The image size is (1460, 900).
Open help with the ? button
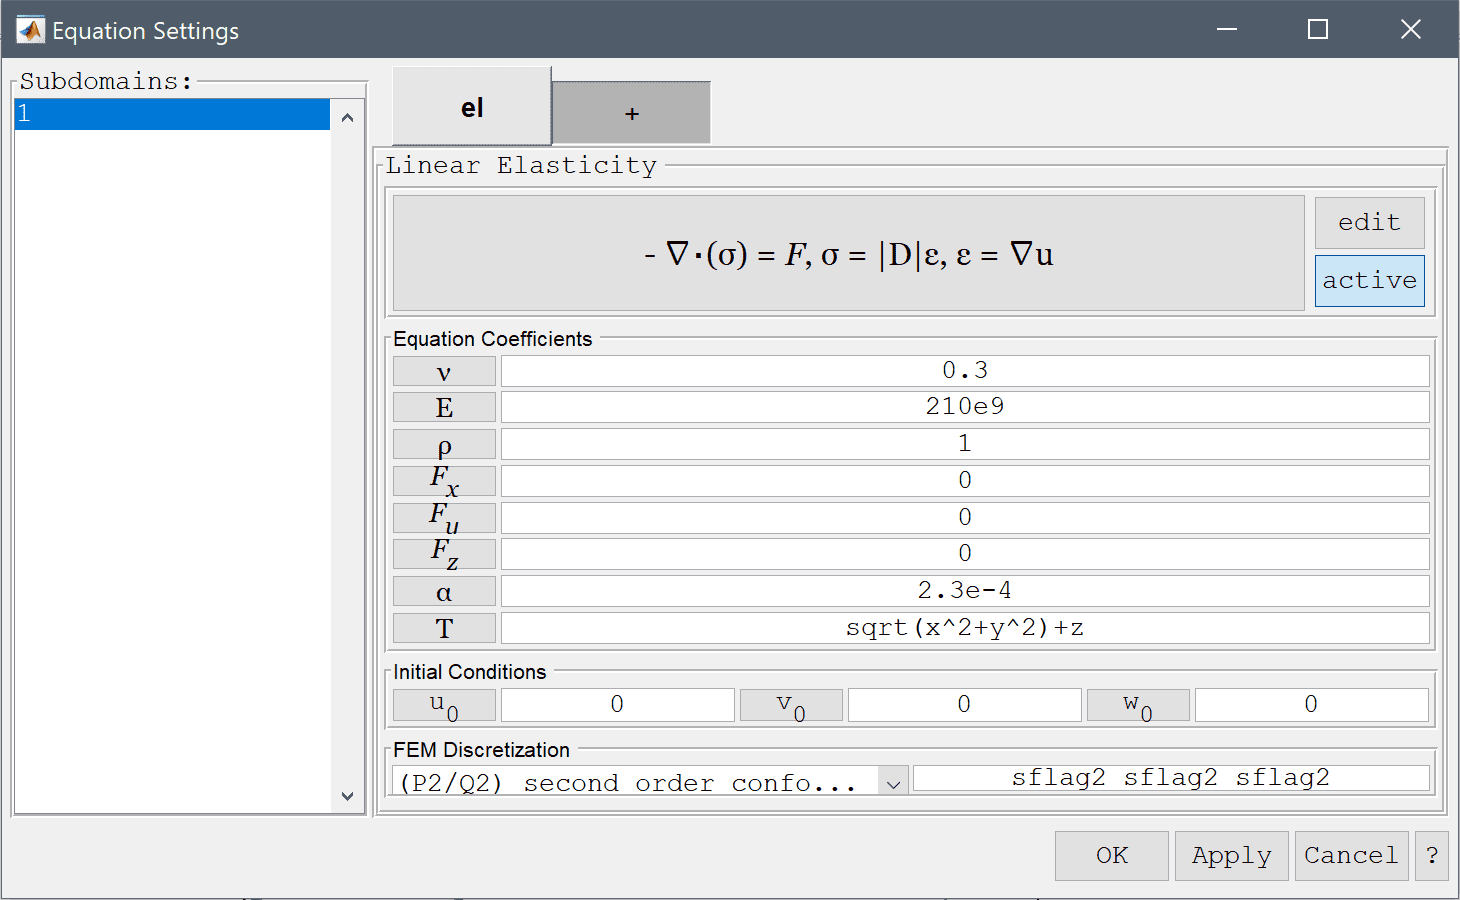click(1432, 856)
